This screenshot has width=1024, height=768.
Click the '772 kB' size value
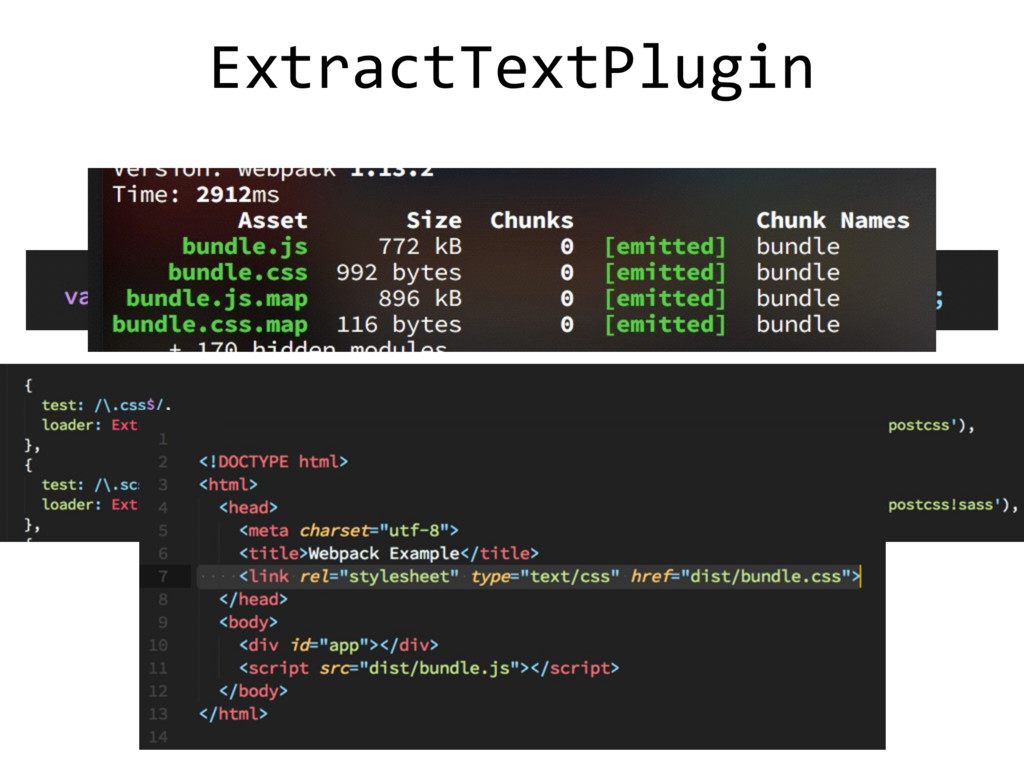coord(420,247)
